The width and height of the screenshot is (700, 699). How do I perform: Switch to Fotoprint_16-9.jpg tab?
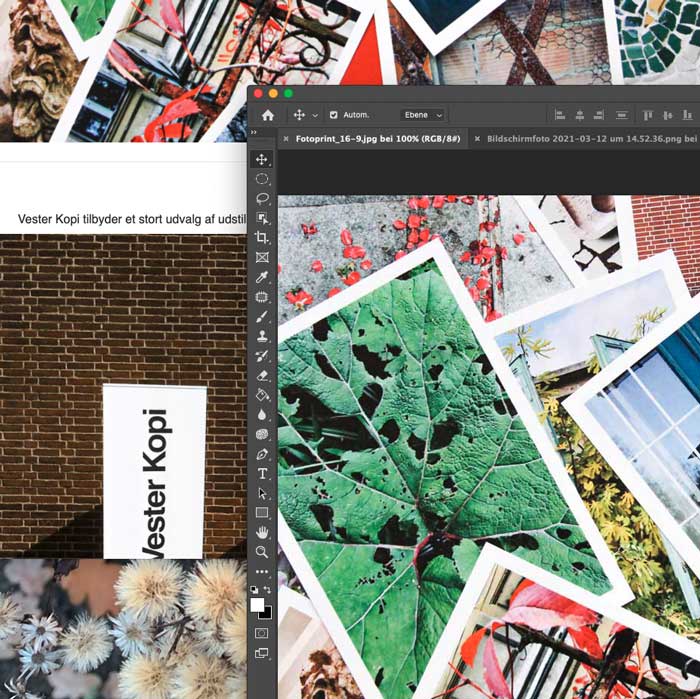coord(378,139)
